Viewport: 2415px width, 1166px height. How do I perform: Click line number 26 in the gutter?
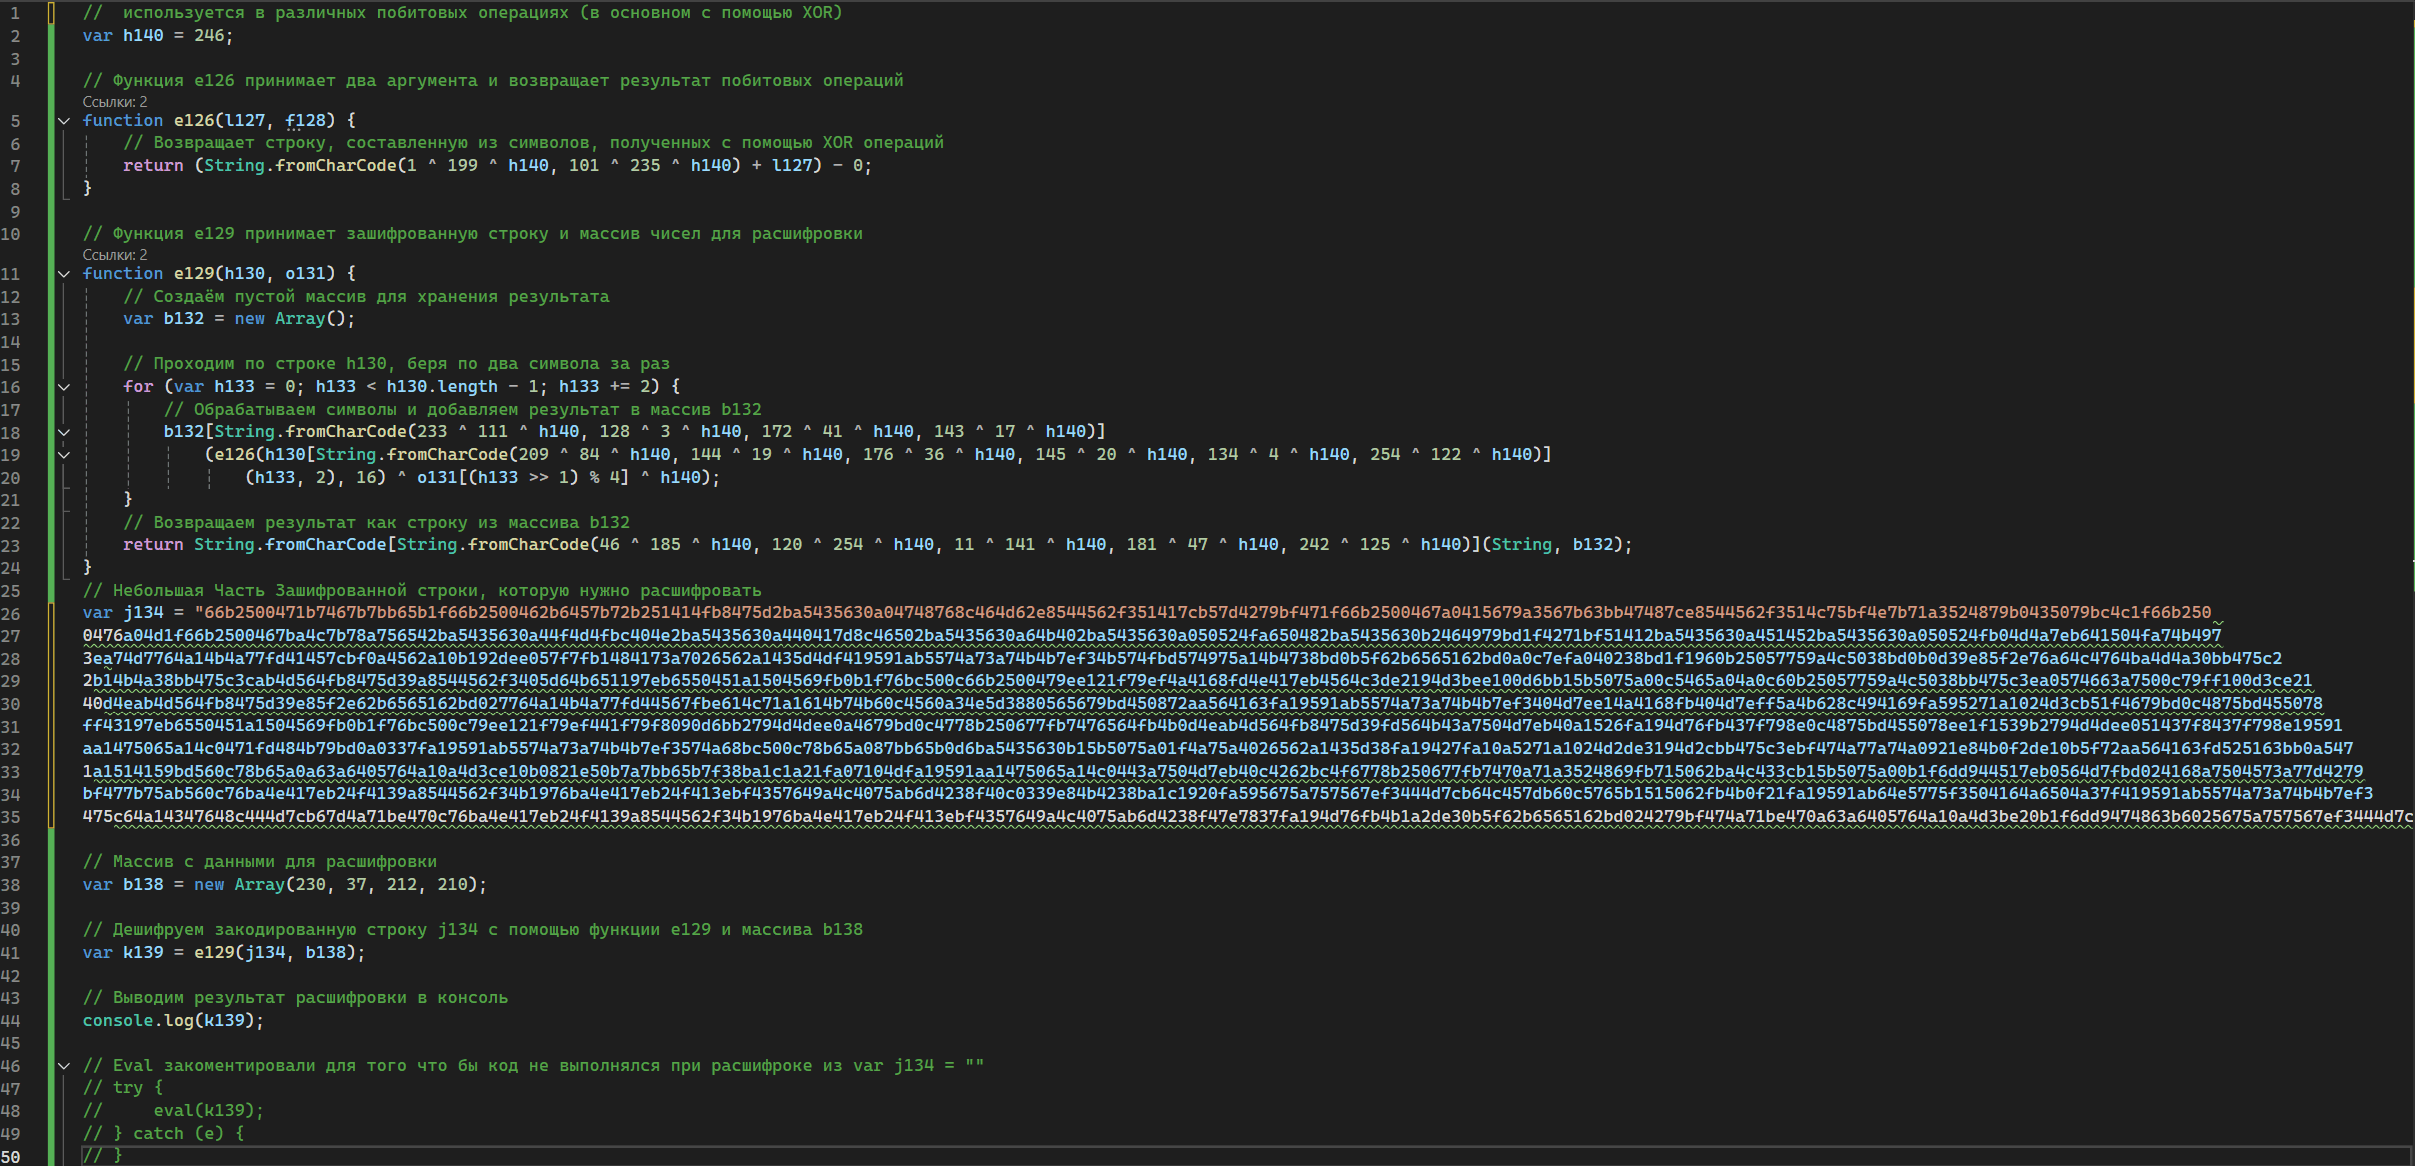11,614
